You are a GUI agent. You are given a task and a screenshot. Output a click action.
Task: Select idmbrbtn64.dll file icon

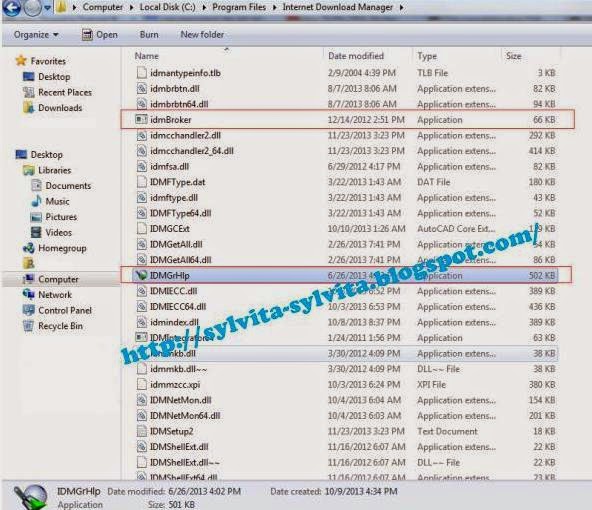[141, 104]
